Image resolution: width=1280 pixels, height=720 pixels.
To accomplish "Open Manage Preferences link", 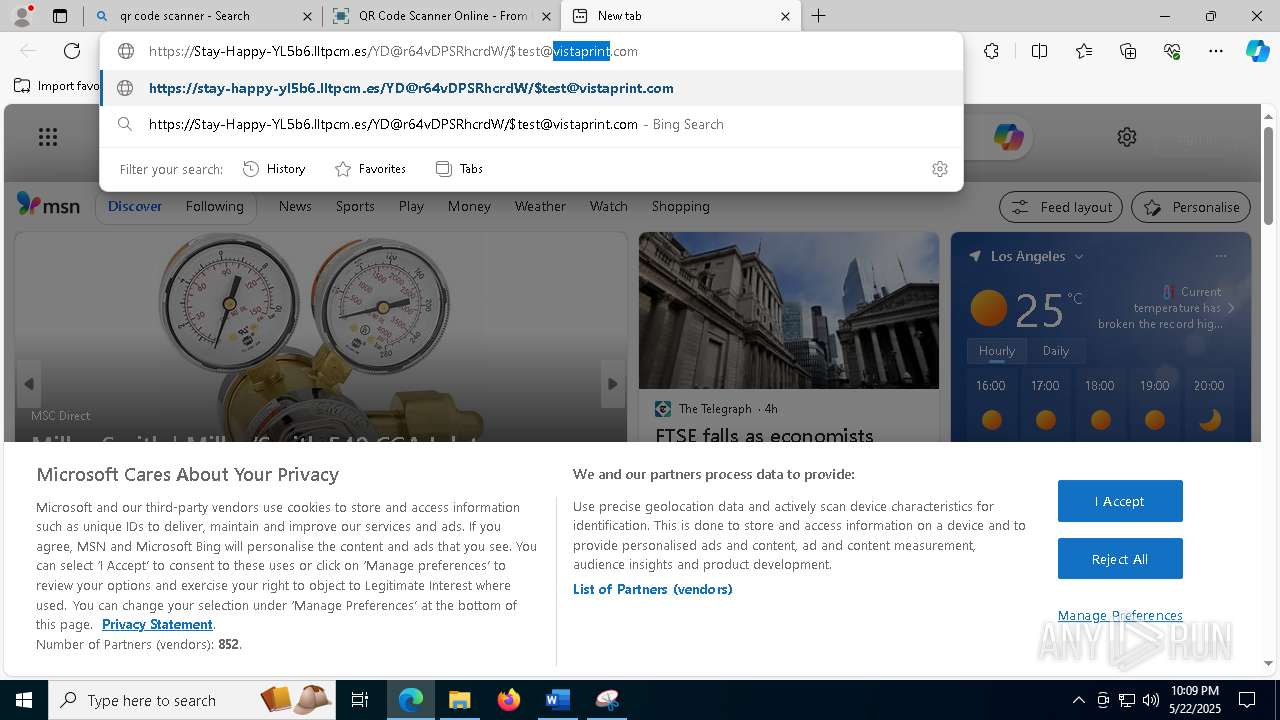I will (x=1120, y=615).
